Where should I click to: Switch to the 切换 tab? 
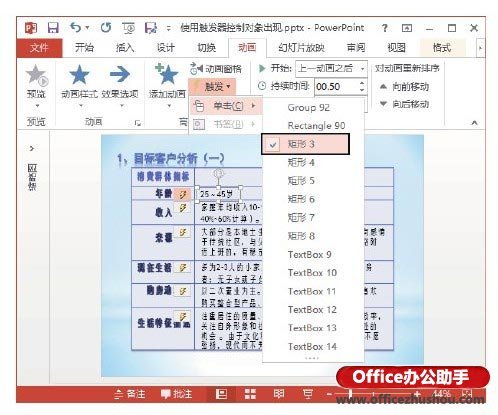coord(206,48)
